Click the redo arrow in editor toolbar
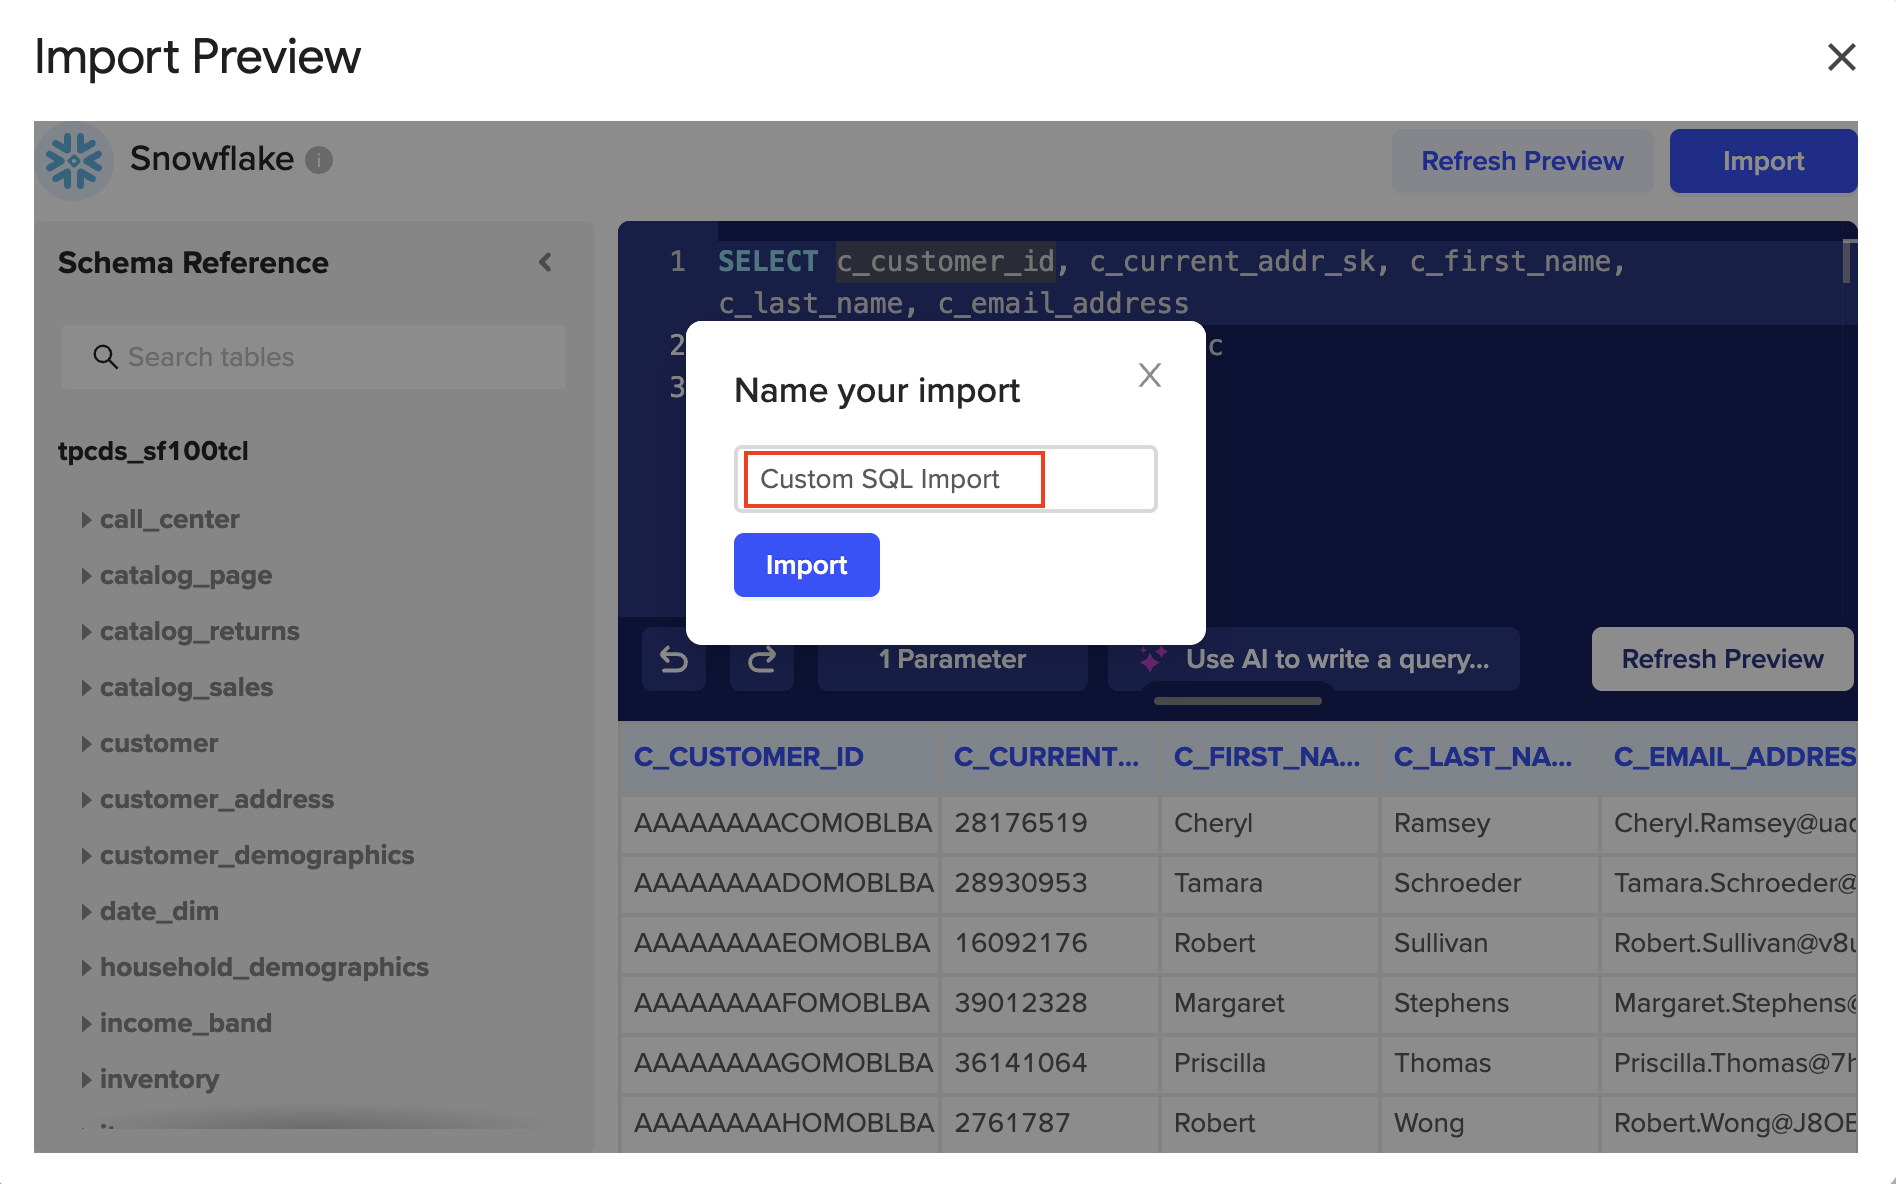The height and width of the screenshot is (1184, 1896). (762, 660)
